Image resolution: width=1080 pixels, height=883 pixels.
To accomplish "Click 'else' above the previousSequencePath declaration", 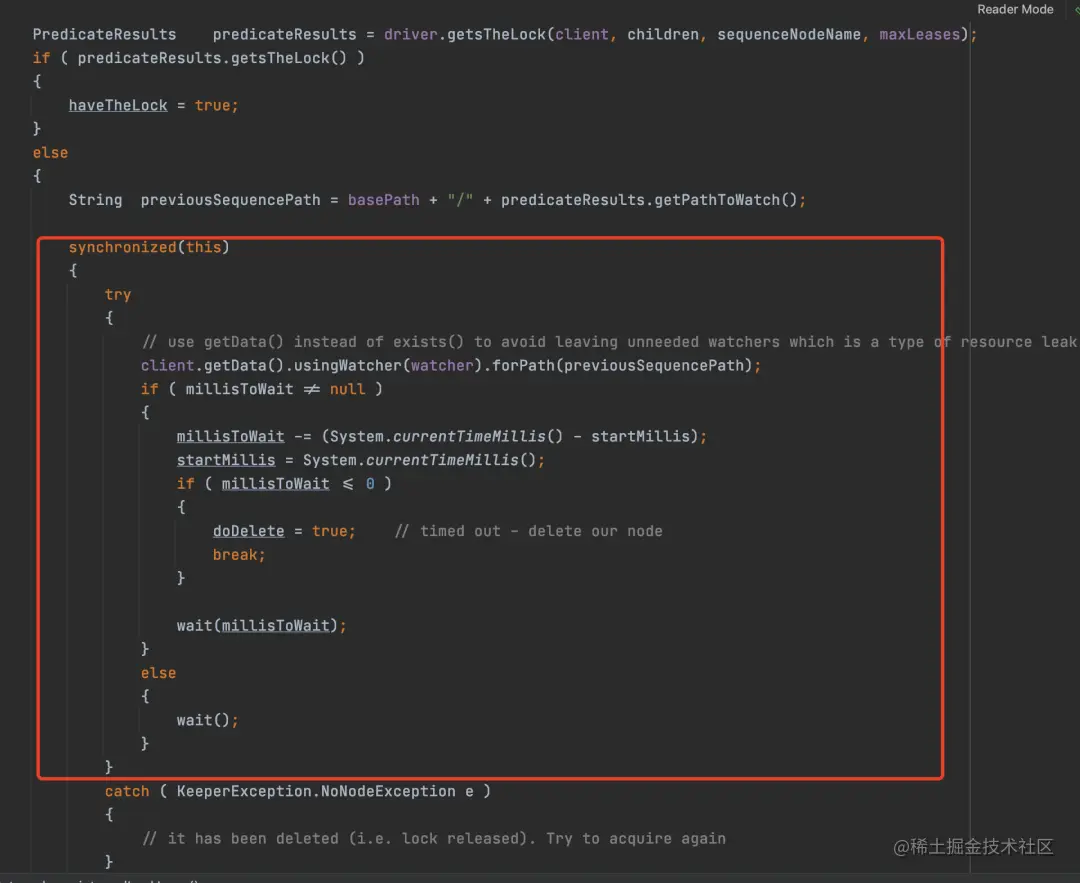I will (x=50, y=153).
